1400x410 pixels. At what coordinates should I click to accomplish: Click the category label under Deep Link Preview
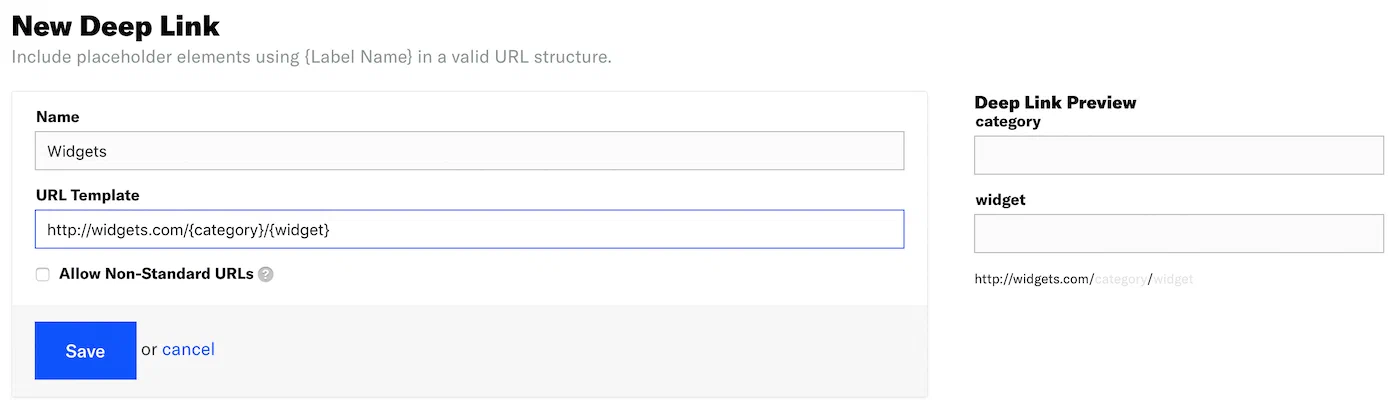[1008, 122]
